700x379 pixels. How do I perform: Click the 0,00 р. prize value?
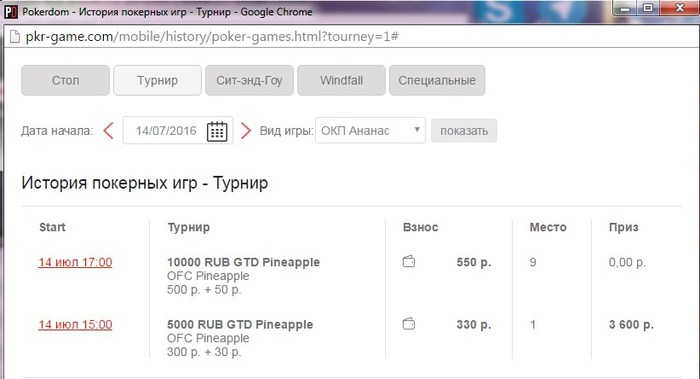[x=627, y=262]
